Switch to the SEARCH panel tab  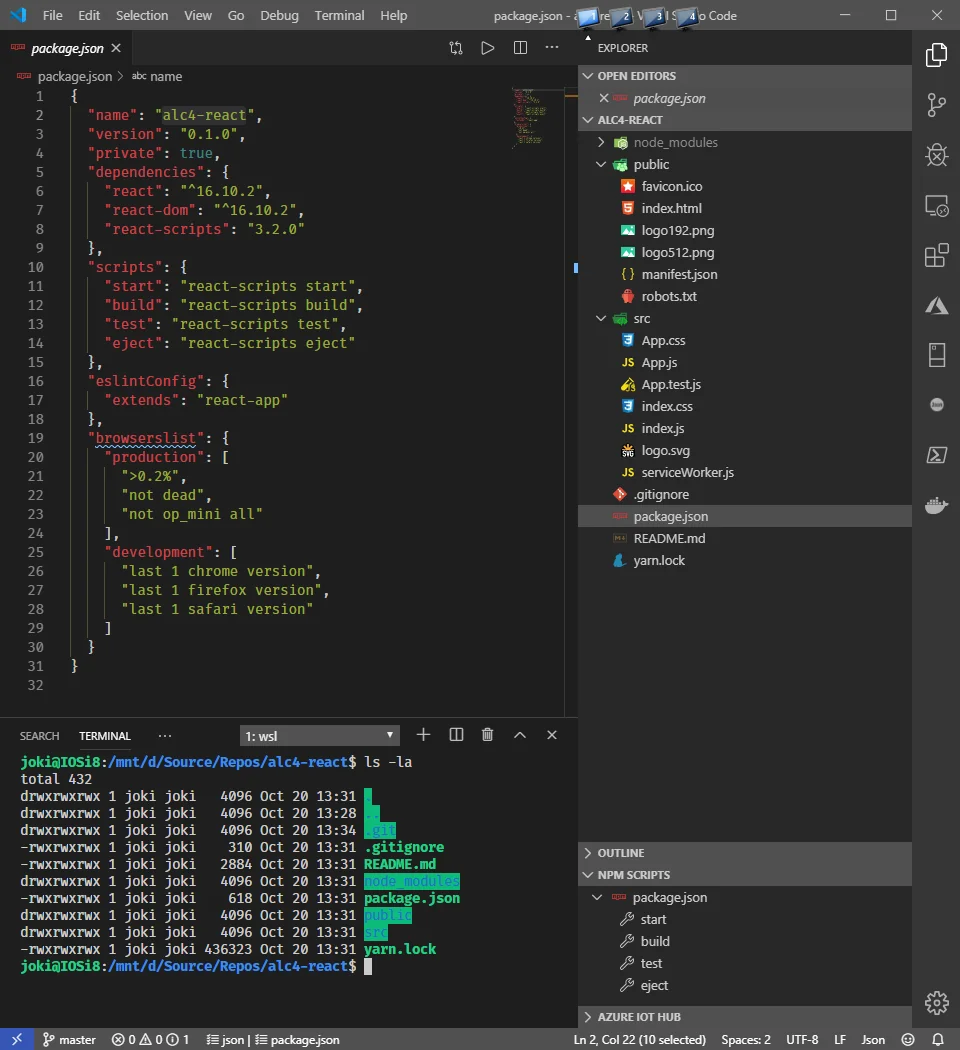(x=39, y=735)
